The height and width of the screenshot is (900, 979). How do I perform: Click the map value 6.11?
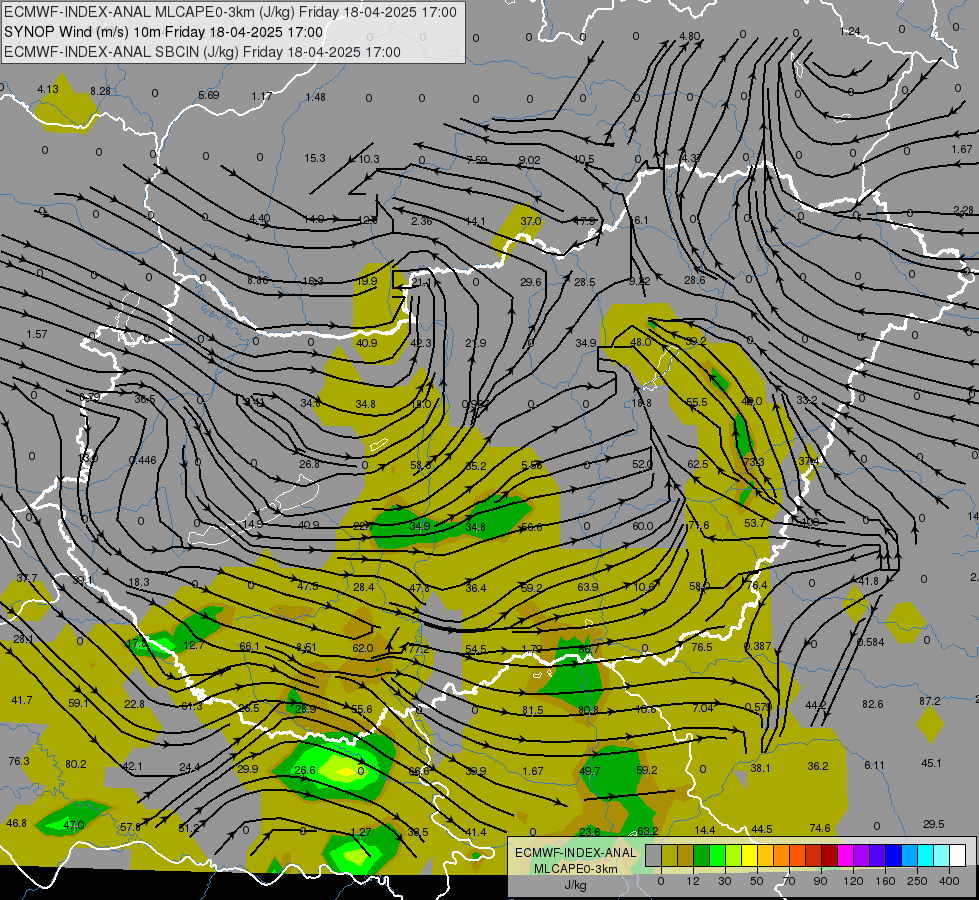click(x=874, y=765)
